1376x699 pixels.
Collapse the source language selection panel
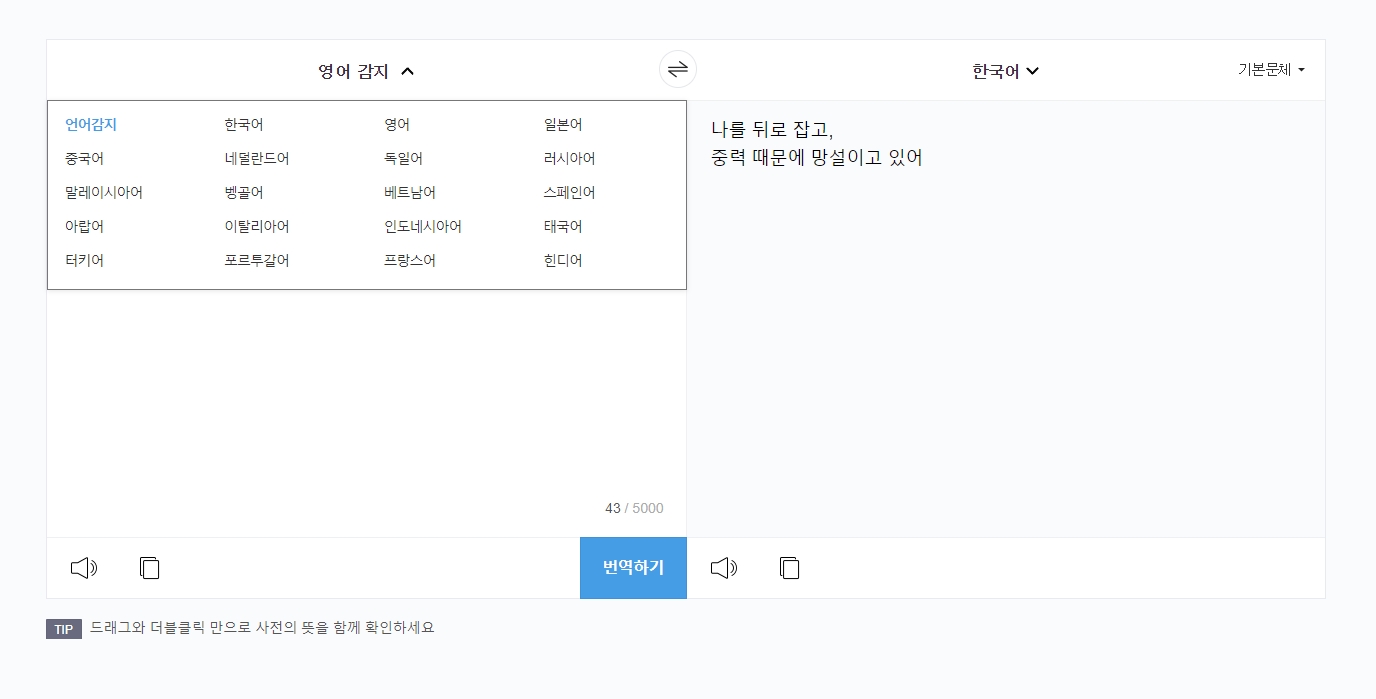point(366,70)
